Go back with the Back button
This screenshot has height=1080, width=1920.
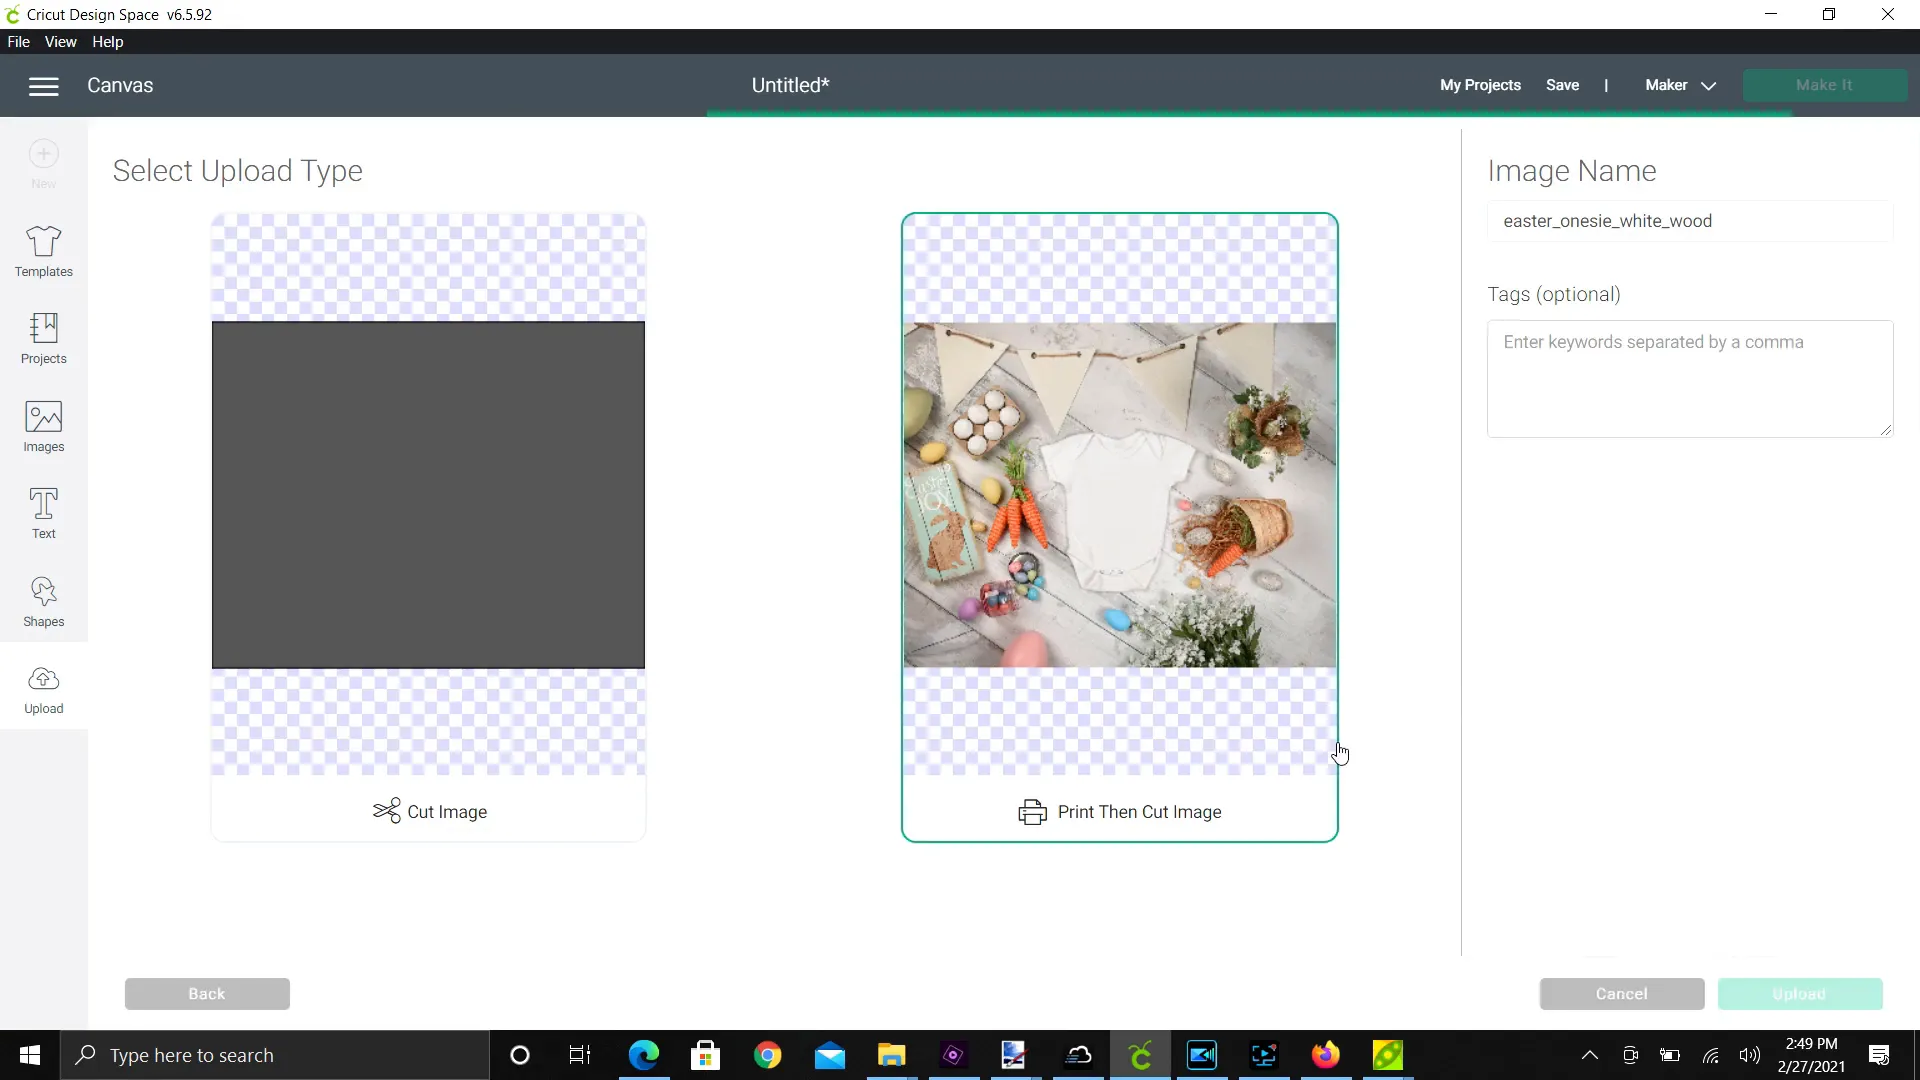pos(207,993)
